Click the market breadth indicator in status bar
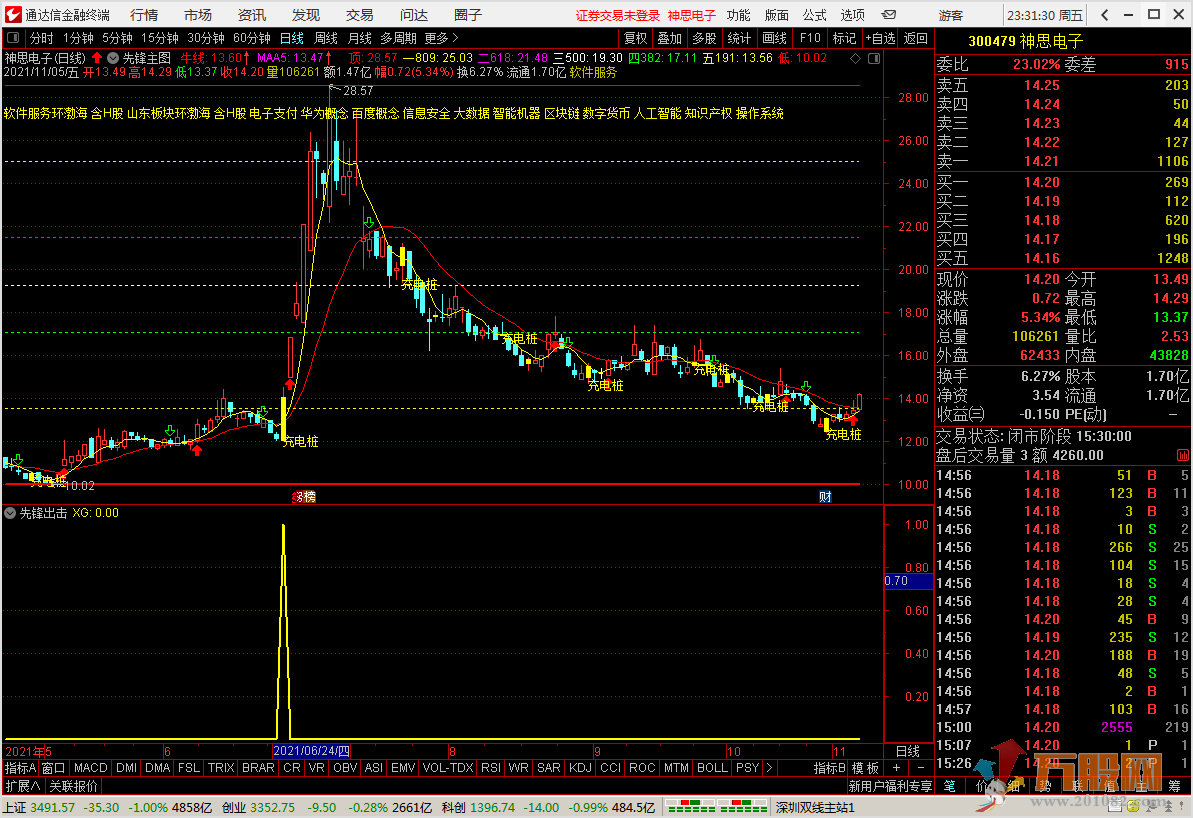The image size is (1193, 818). click(717, 807)
